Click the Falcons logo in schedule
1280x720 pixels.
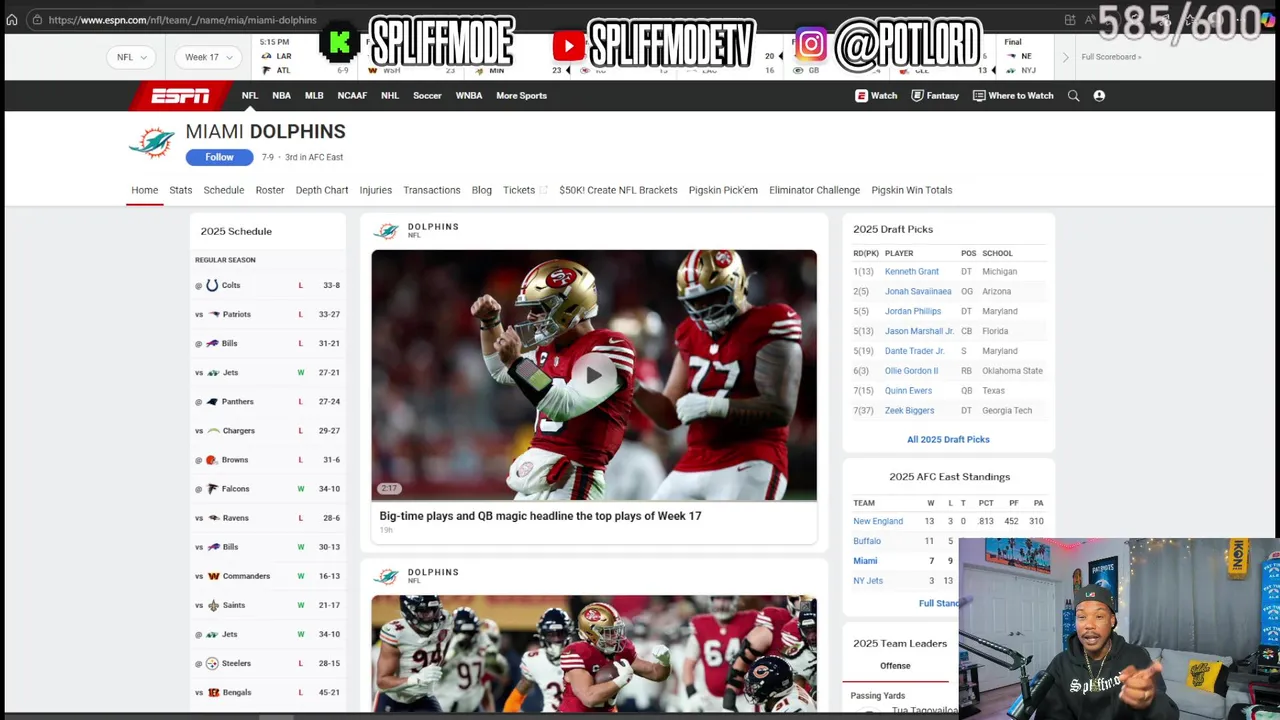coord(212,489)
